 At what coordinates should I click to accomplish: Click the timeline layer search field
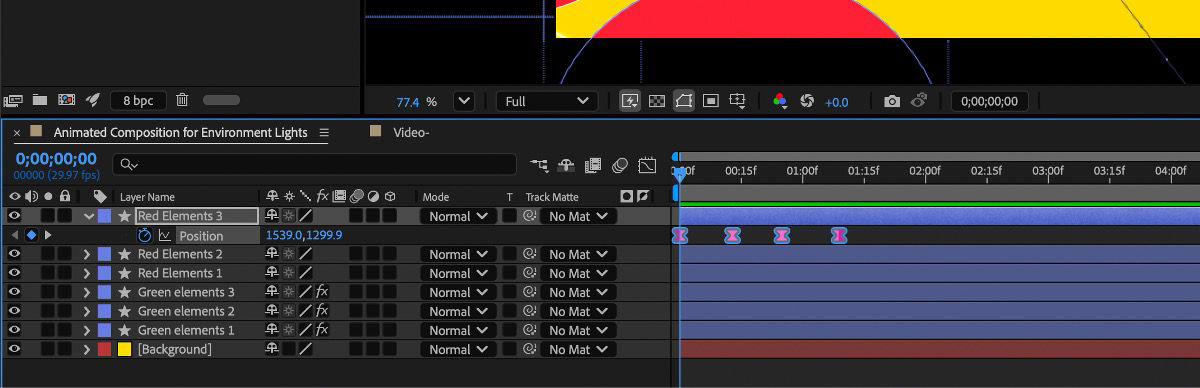315,164
